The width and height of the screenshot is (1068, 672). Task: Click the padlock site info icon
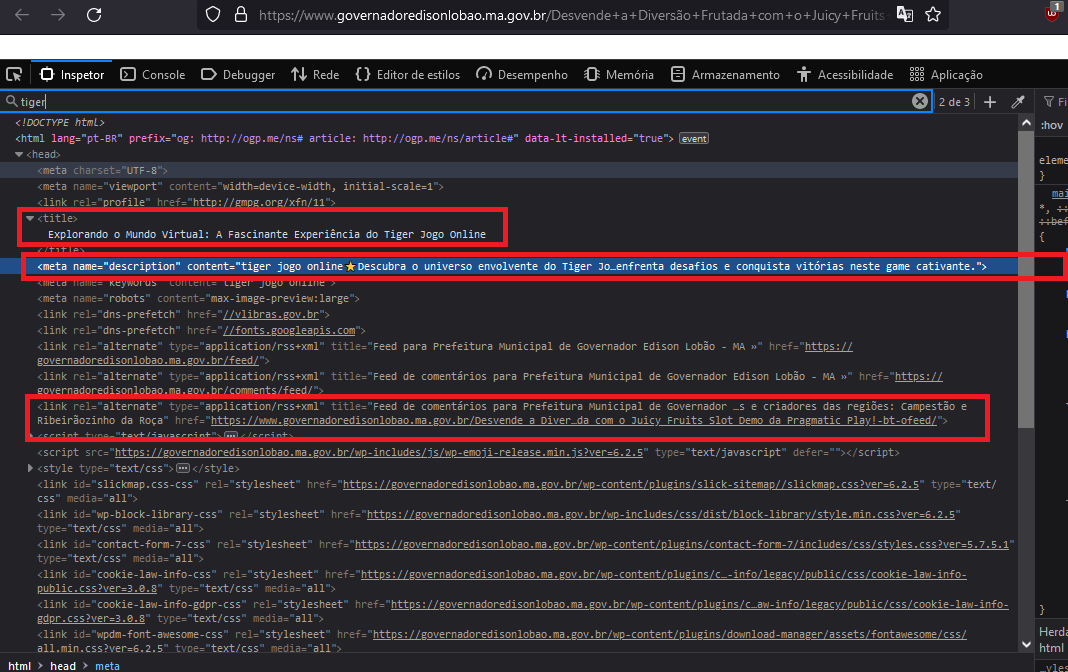click(x=240, y=14)
